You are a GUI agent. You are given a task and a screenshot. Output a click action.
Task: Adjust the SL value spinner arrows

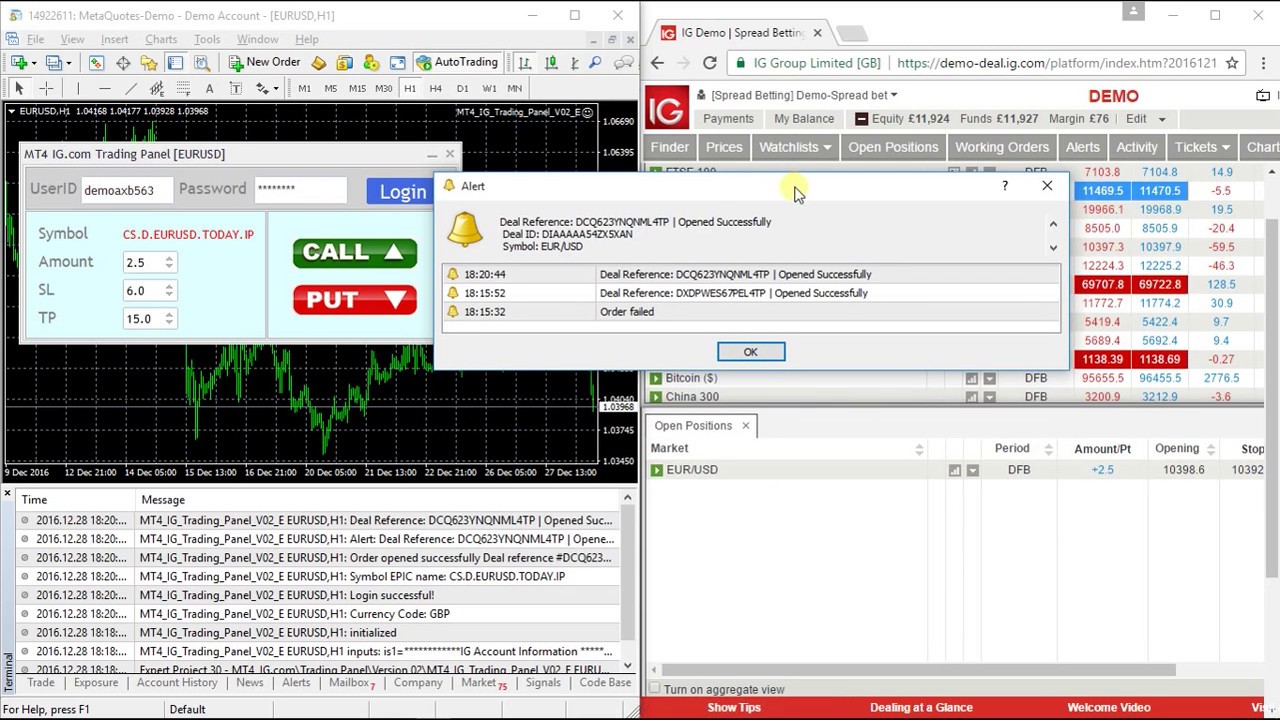click(x=169, y=290)
